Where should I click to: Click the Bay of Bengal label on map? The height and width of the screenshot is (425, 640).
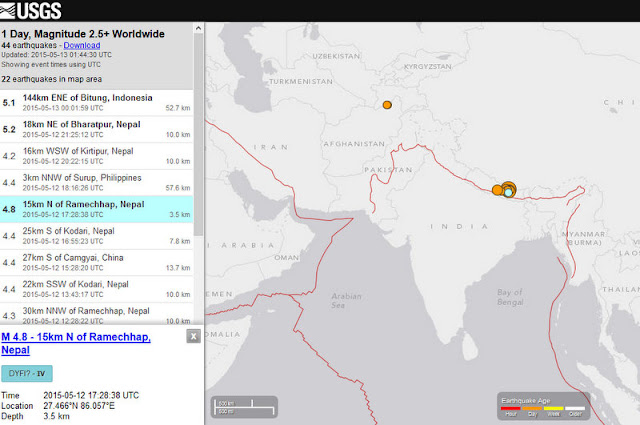tap(510, 297)
